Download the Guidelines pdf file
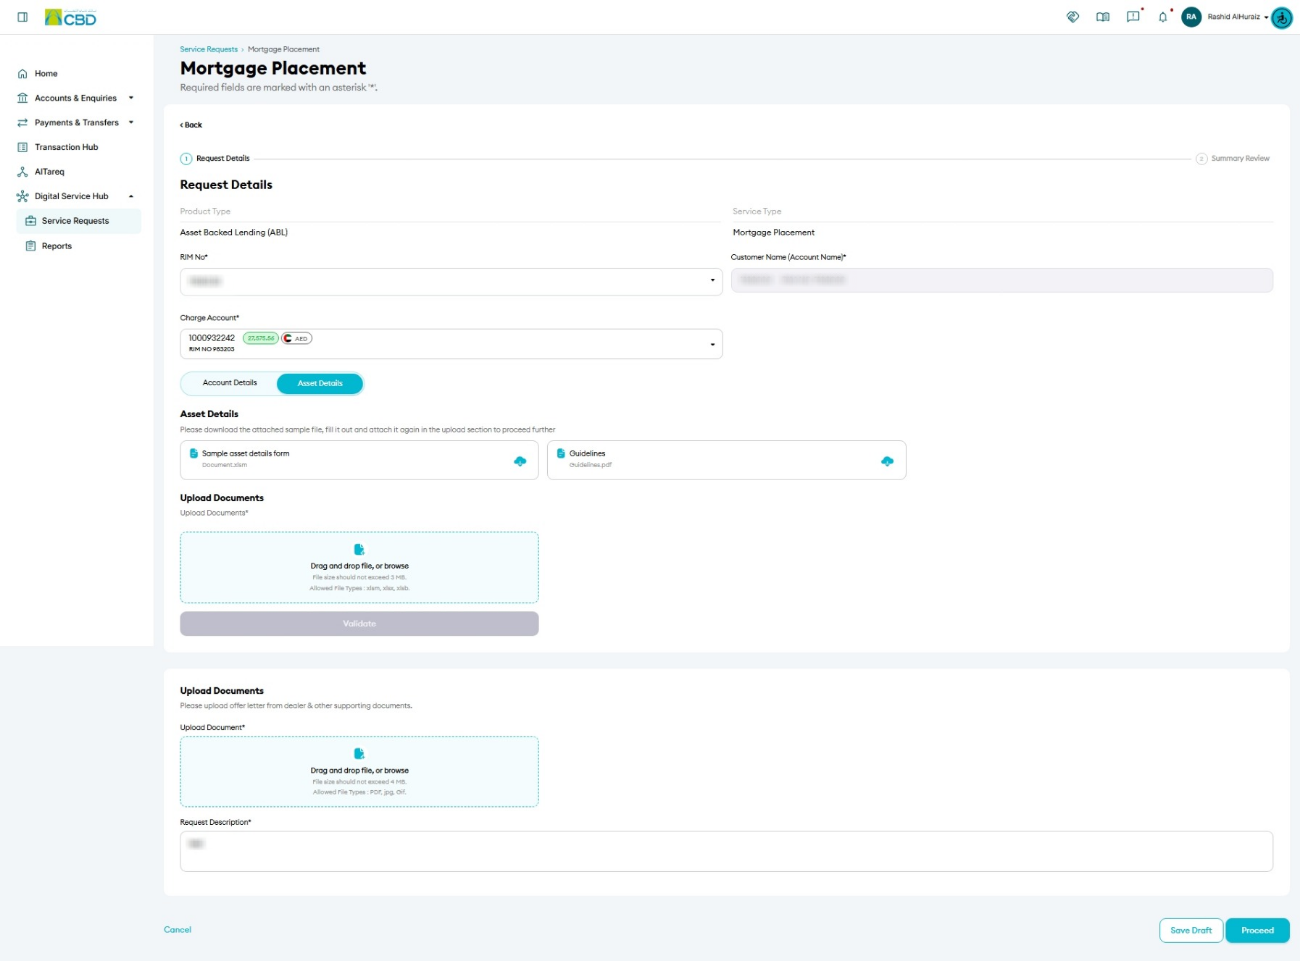This screenshot has width=1300, height=961. [887, 461]
